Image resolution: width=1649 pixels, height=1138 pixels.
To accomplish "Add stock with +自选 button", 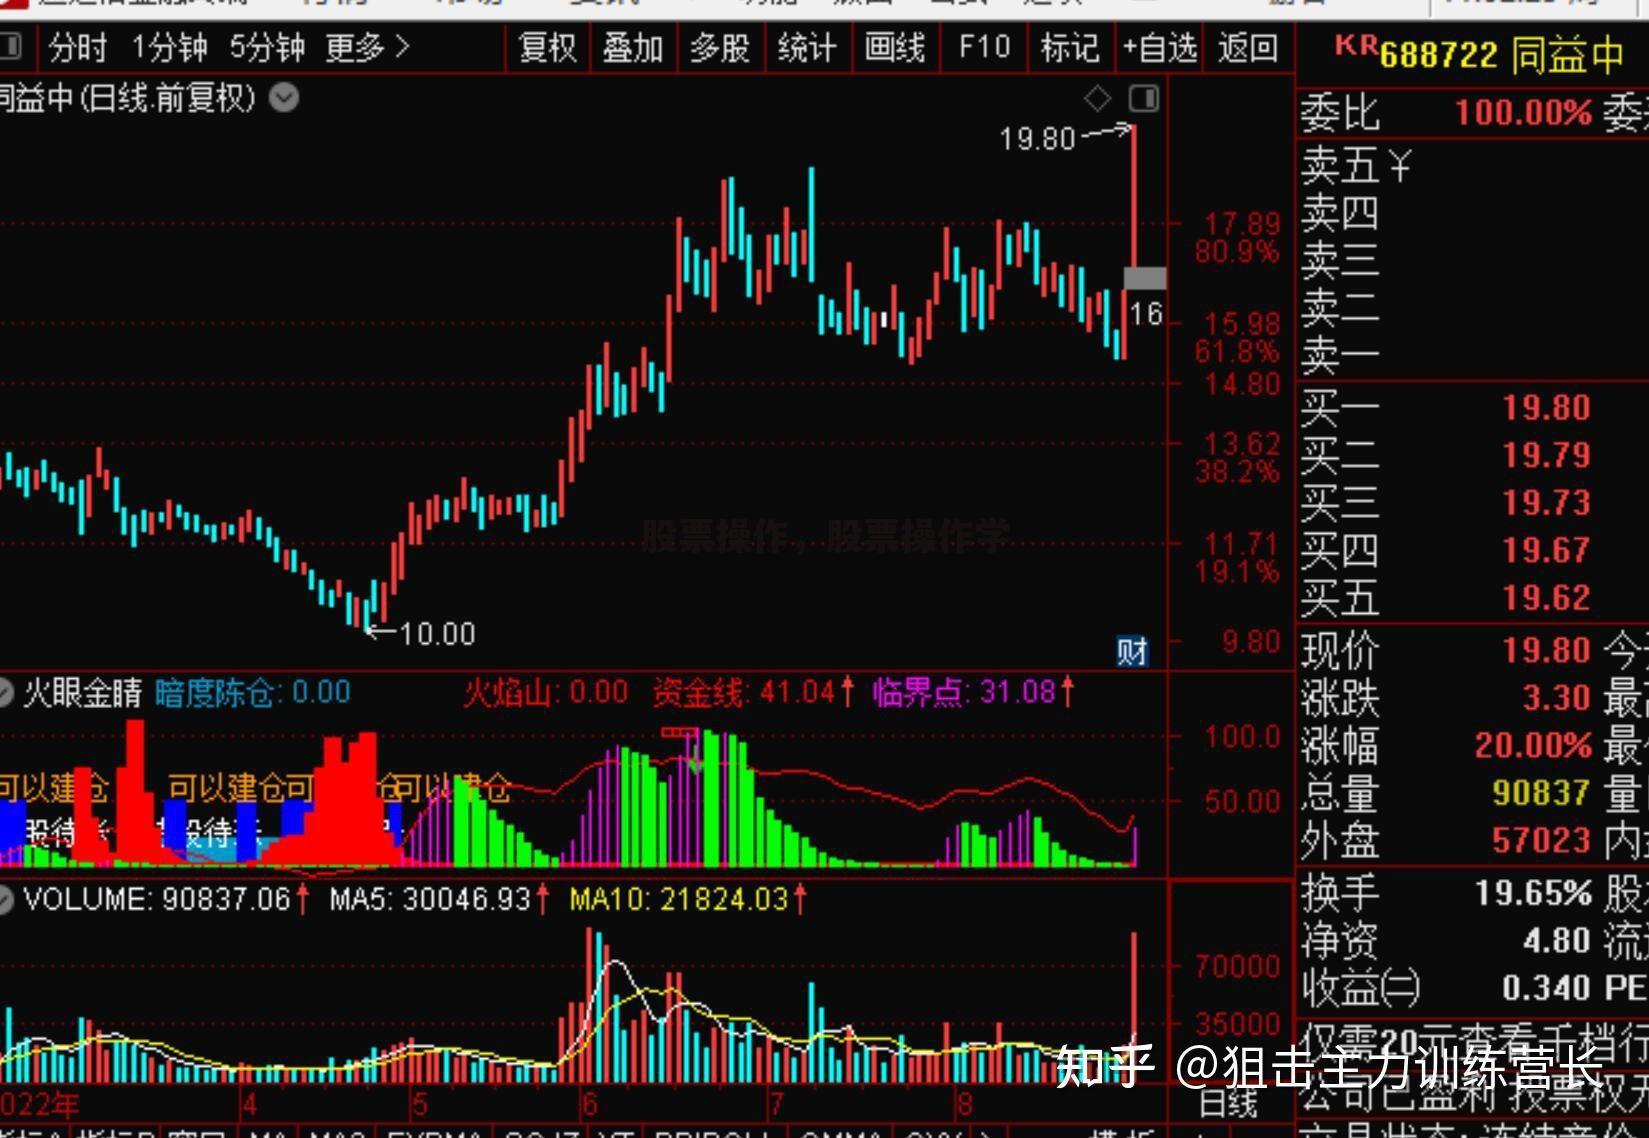I will point(1159,47).
